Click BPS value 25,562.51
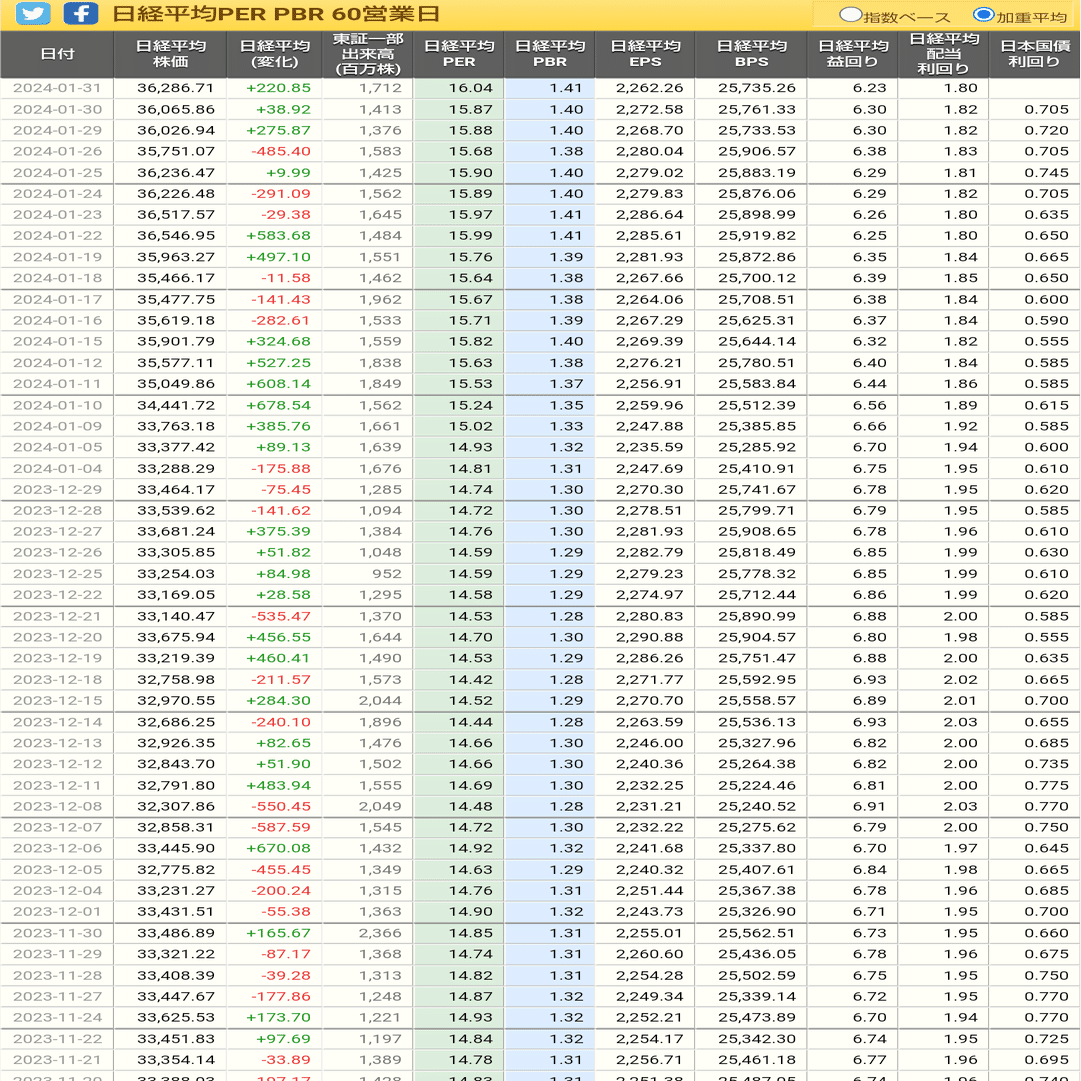 coord(757,933)
